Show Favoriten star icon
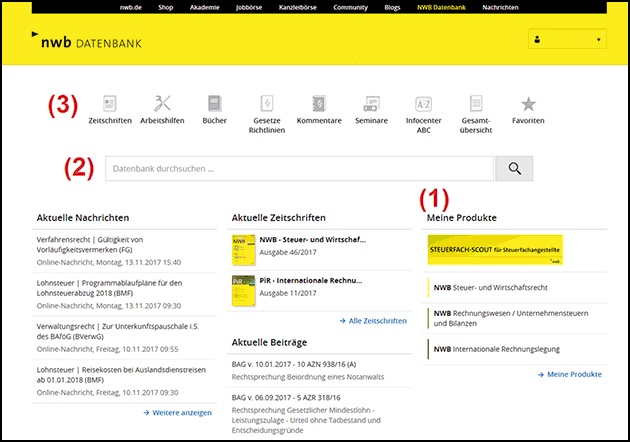This screenshot has height=442, width=630. (x=528, y=104)
